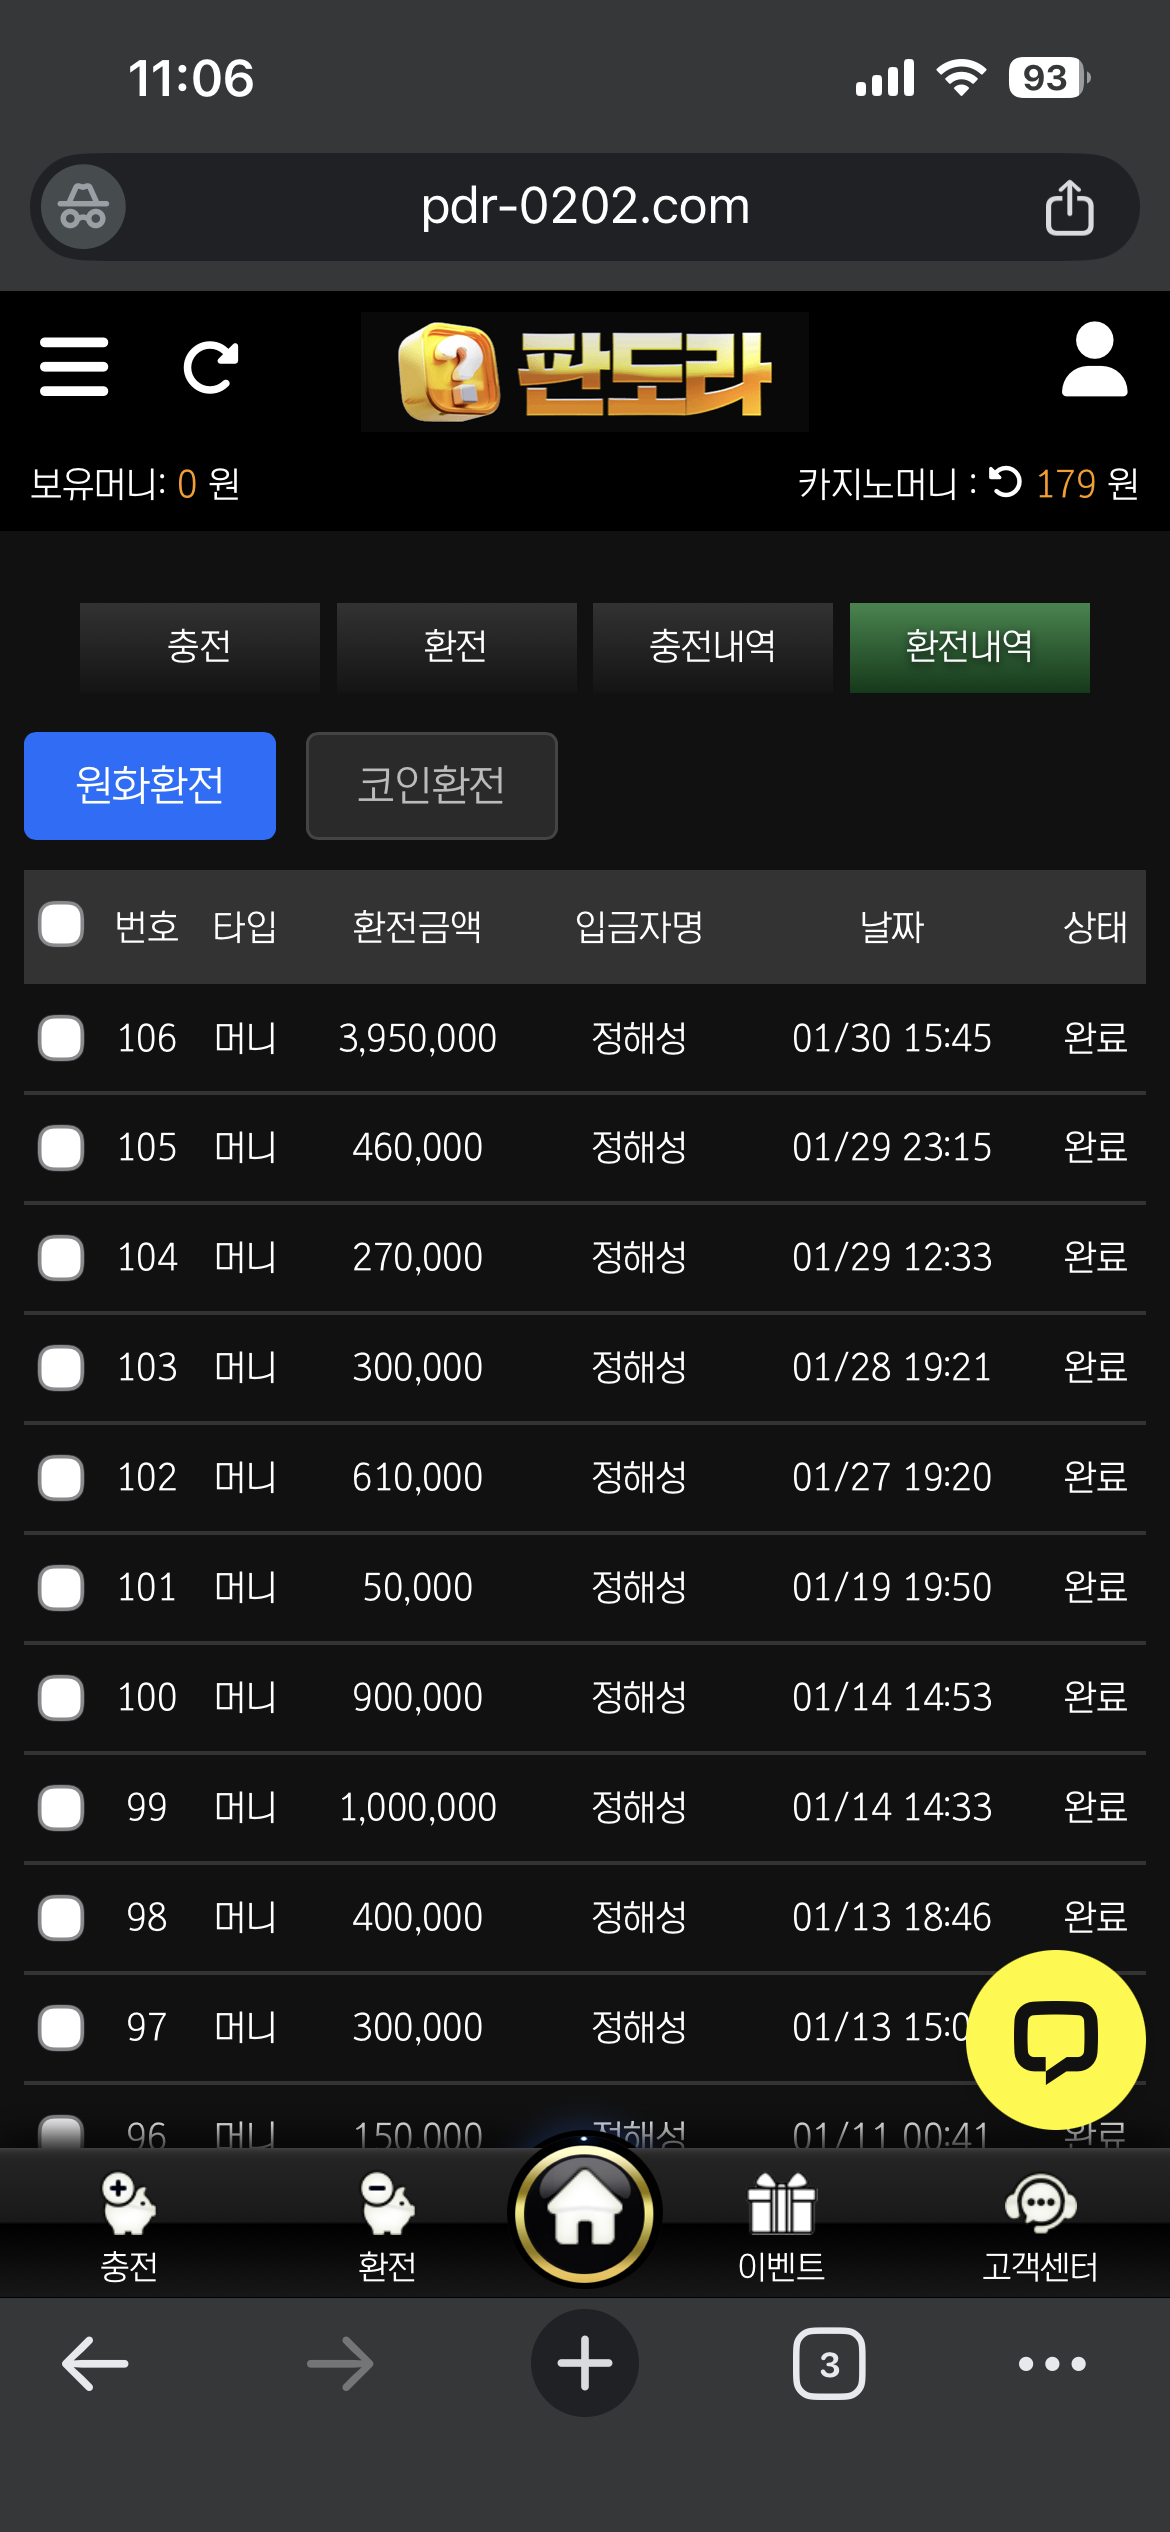Check the box for row 106

coord(61,1038)
